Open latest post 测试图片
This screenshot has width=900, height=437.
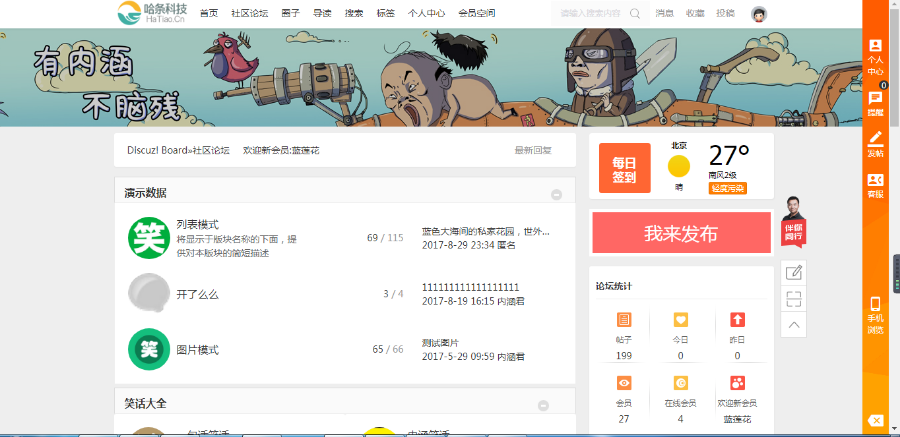coord(440,343)
